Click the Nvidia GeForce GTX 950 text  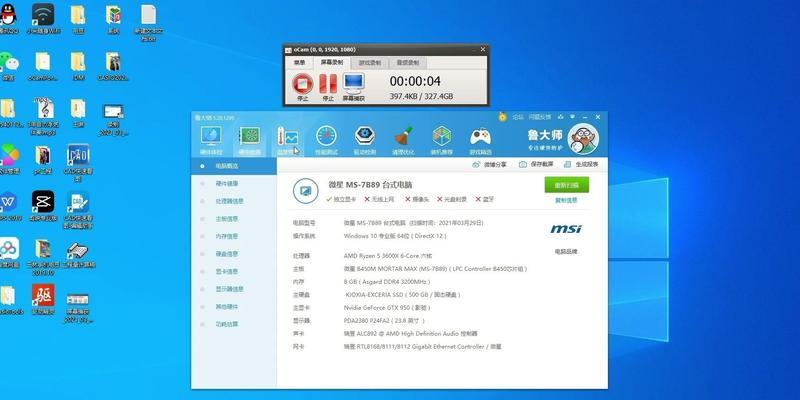387,308
